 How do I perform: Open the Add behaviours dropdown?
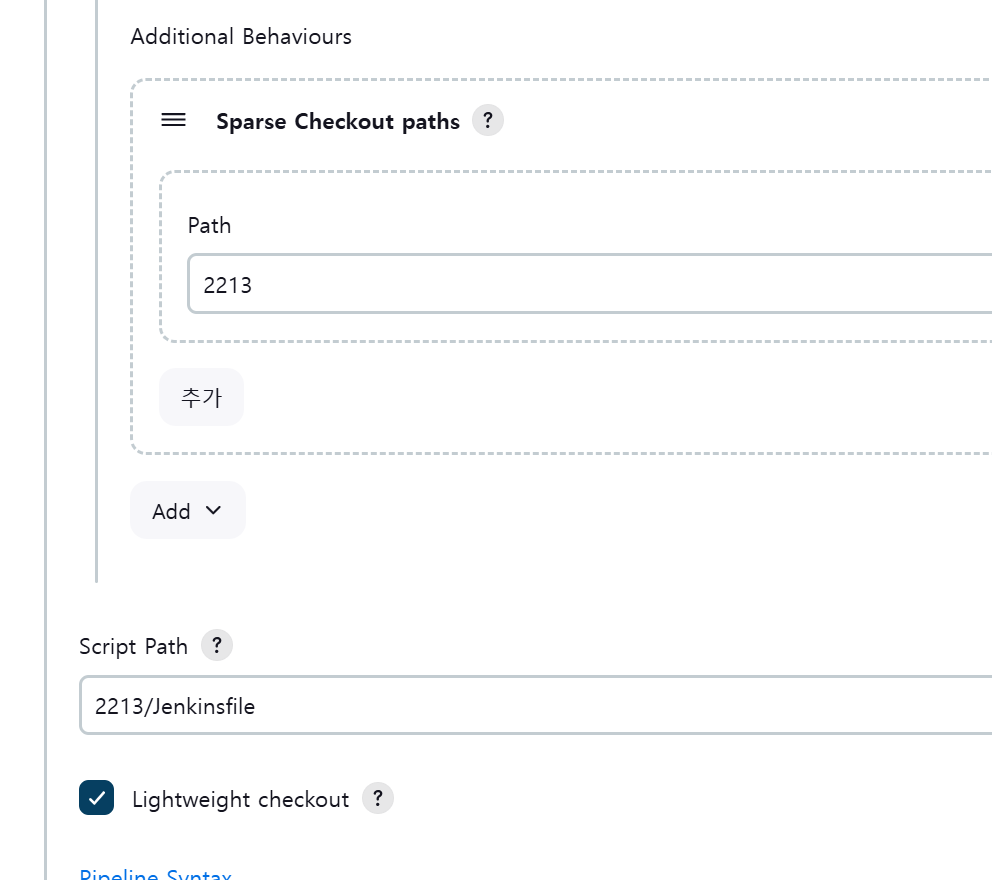point(187,511)
